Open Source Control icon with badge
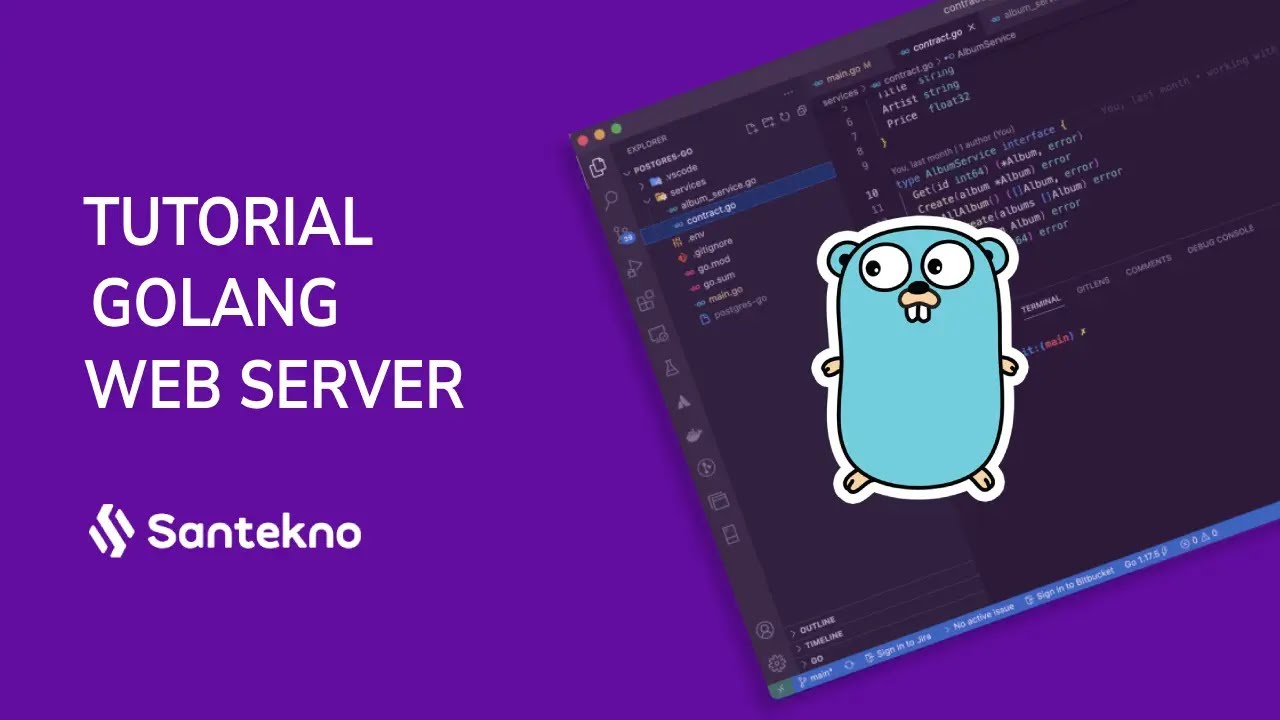The width and height of the screenshot is (1280, 720). [623, 234]
